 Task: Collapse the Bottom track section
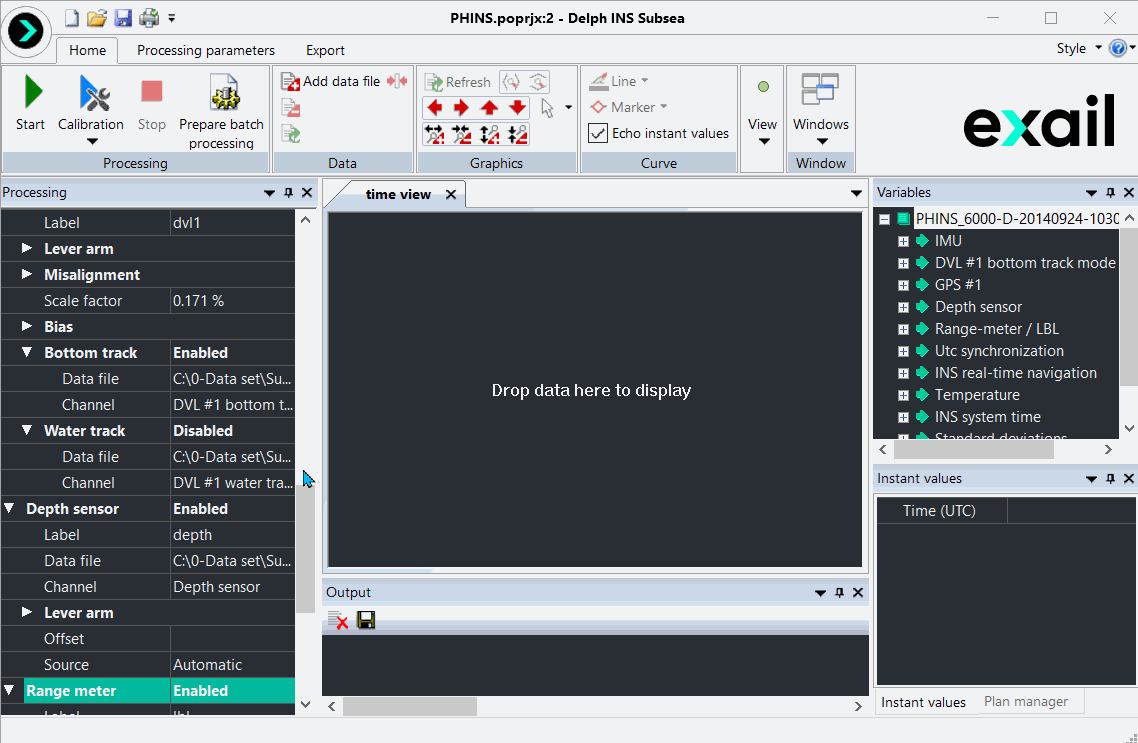coord(27,353)
